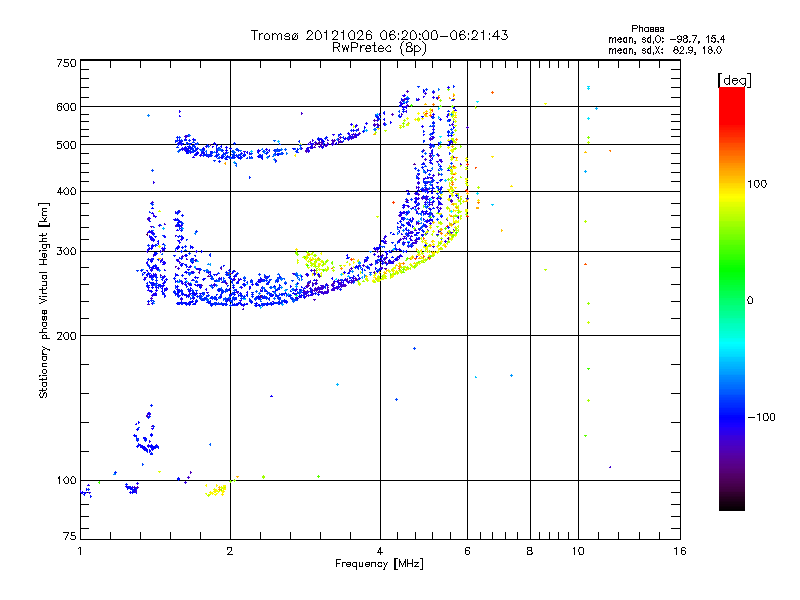800x600 pixels.
Task: Click y-axis tick label '500'
Action: tap(66, 145)
